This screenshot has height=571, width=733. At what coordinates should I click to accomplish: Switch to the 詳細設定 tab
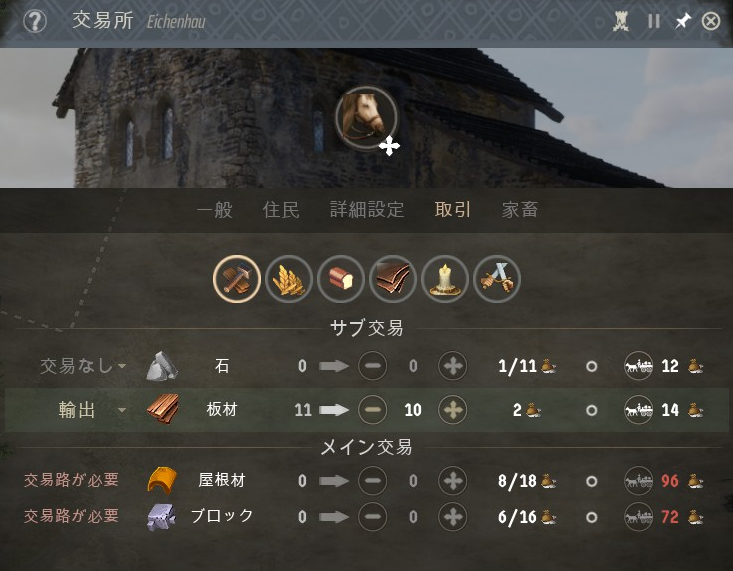[367, 210]
